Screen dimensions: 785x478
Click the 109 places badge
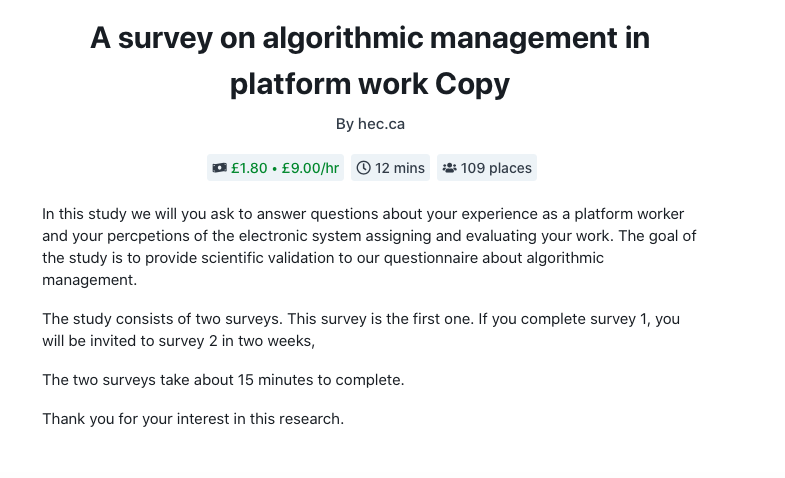click(487, 168)
